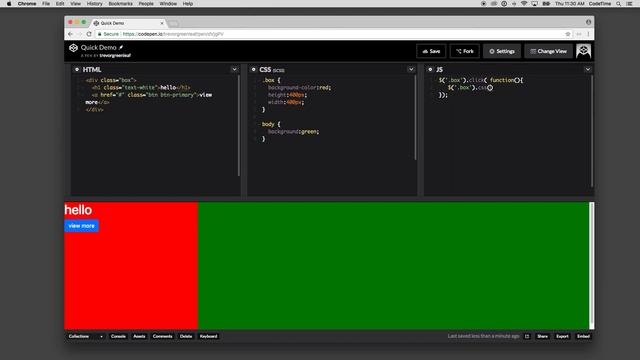Open pen in new window icon
640x360 pixels.
tap(527, 336)
